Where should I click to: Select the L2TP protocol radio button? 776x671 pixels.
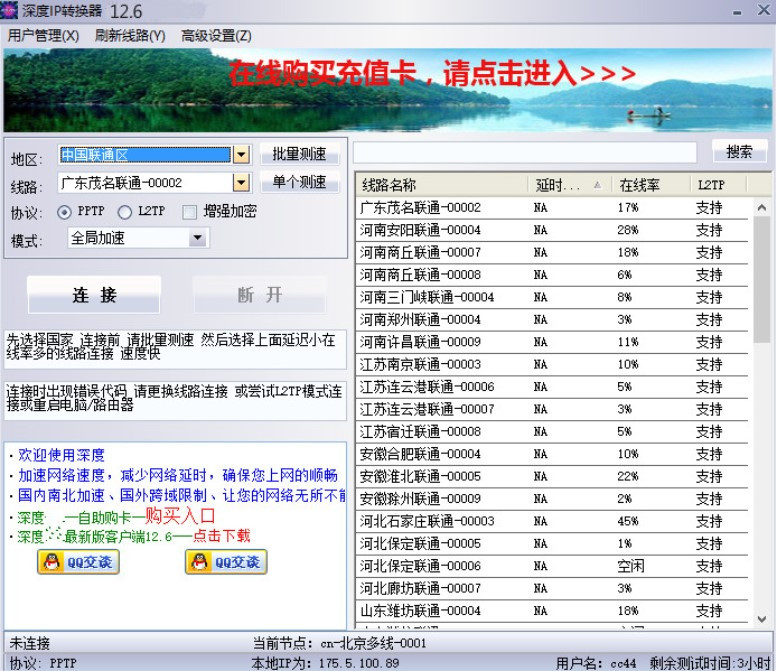pyautogui.click(x=125, y=212)
